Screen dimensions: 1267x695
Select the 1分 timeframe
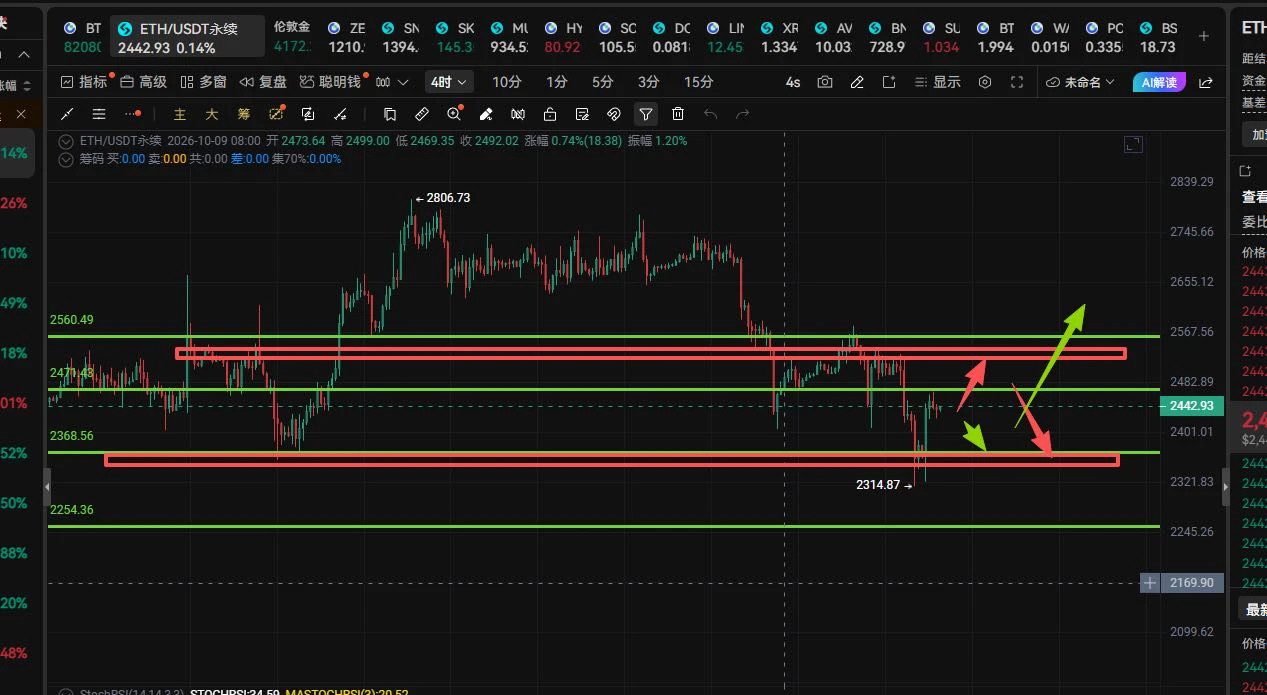click(x=557, y=82)
